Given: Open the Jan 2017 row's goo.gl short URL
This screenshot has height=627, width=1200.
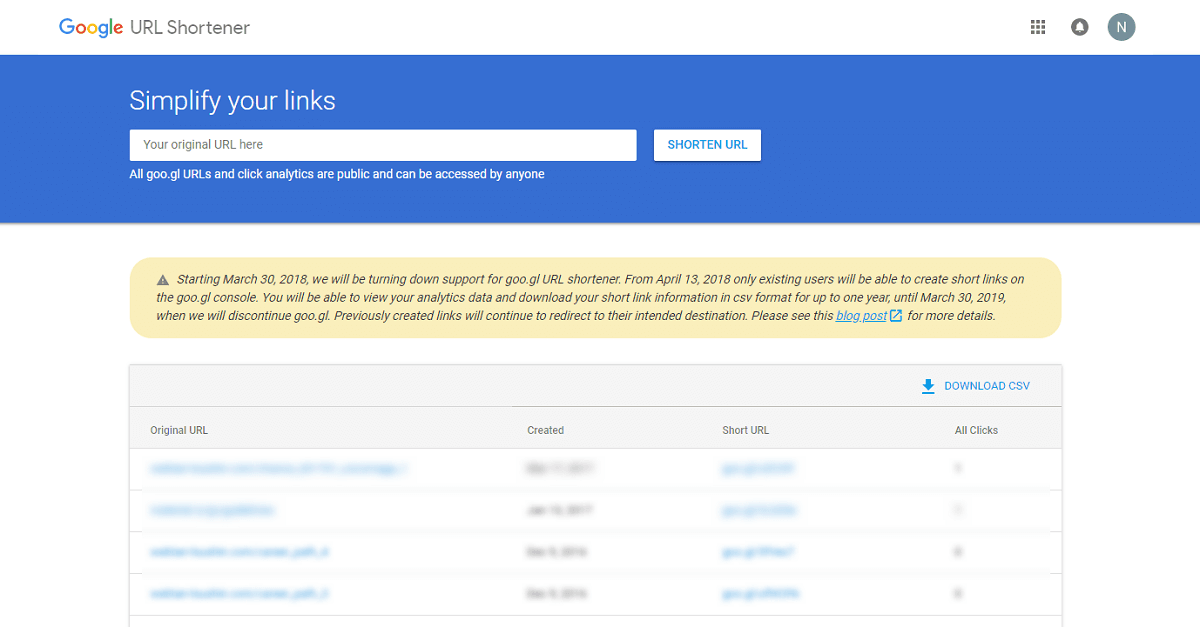Looking at the screenshot, I should coord(759,510).
